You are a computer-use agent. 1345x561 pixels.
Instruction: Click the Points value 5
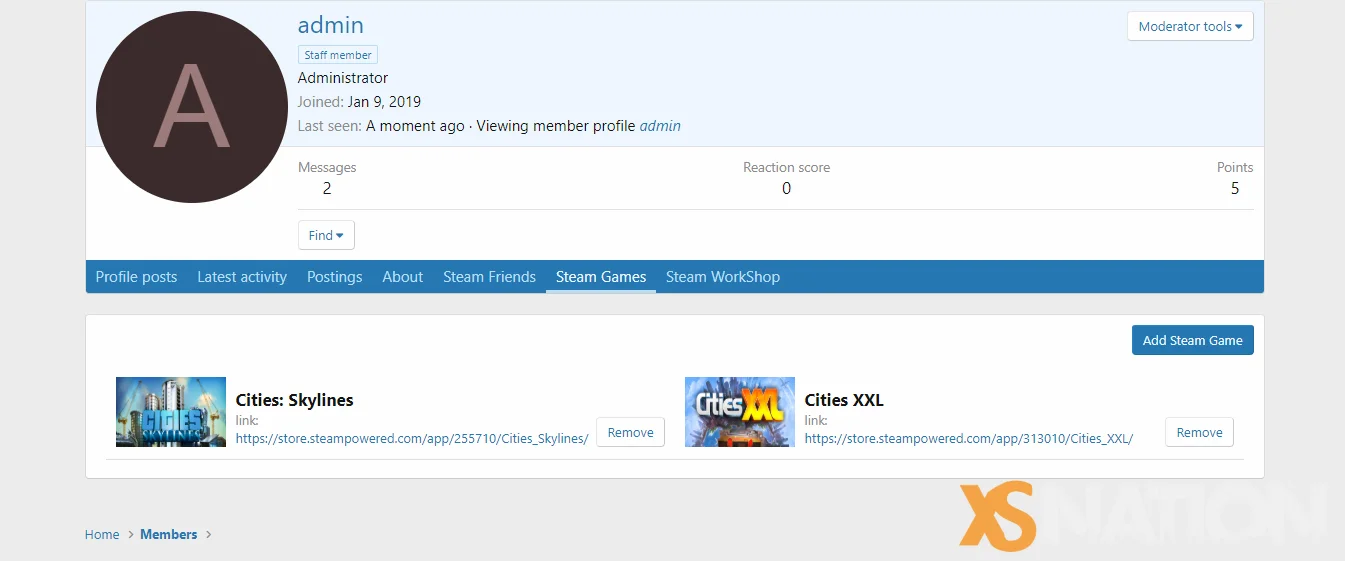(1235, 188)
